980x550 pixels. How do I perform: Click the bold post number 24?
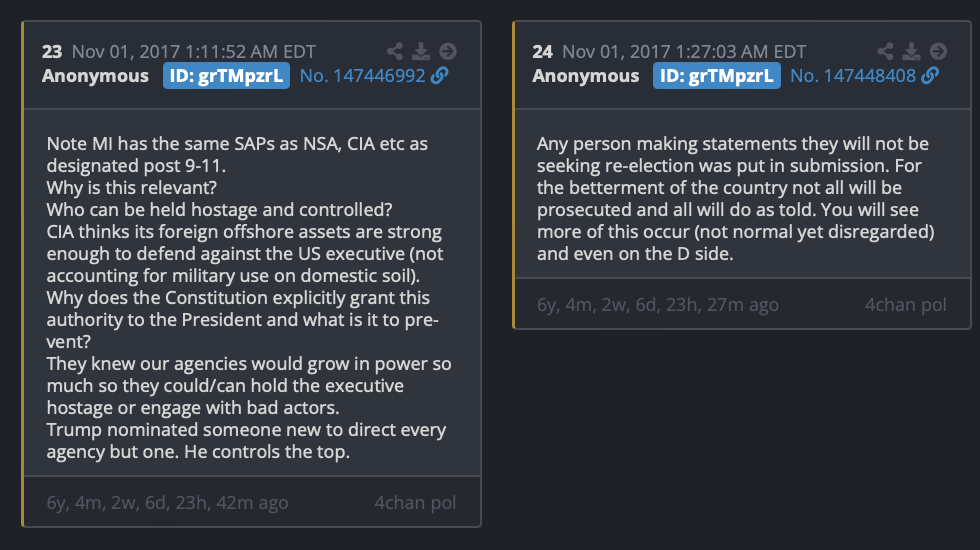(542, 51)
